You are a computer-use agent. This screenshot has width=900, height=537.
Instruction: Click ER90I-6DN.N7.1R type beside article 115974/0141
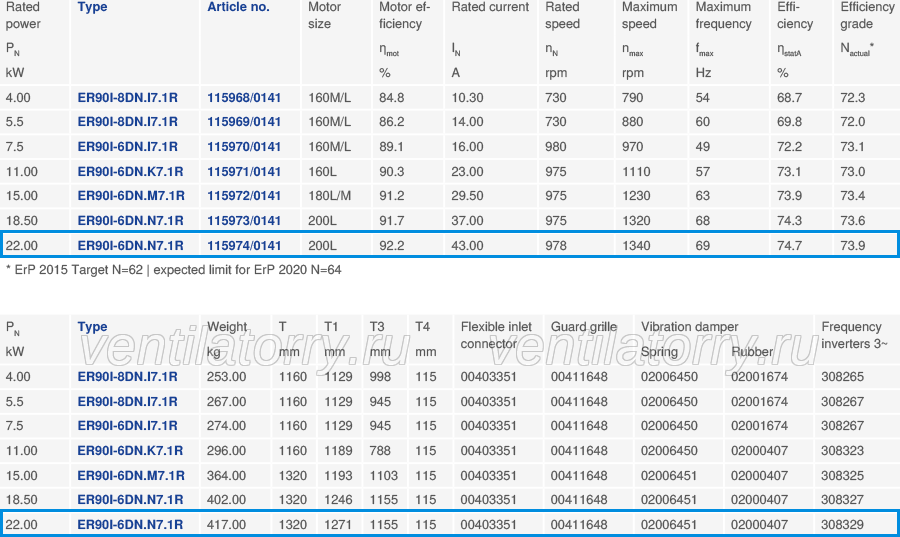[x=130, y=246]
